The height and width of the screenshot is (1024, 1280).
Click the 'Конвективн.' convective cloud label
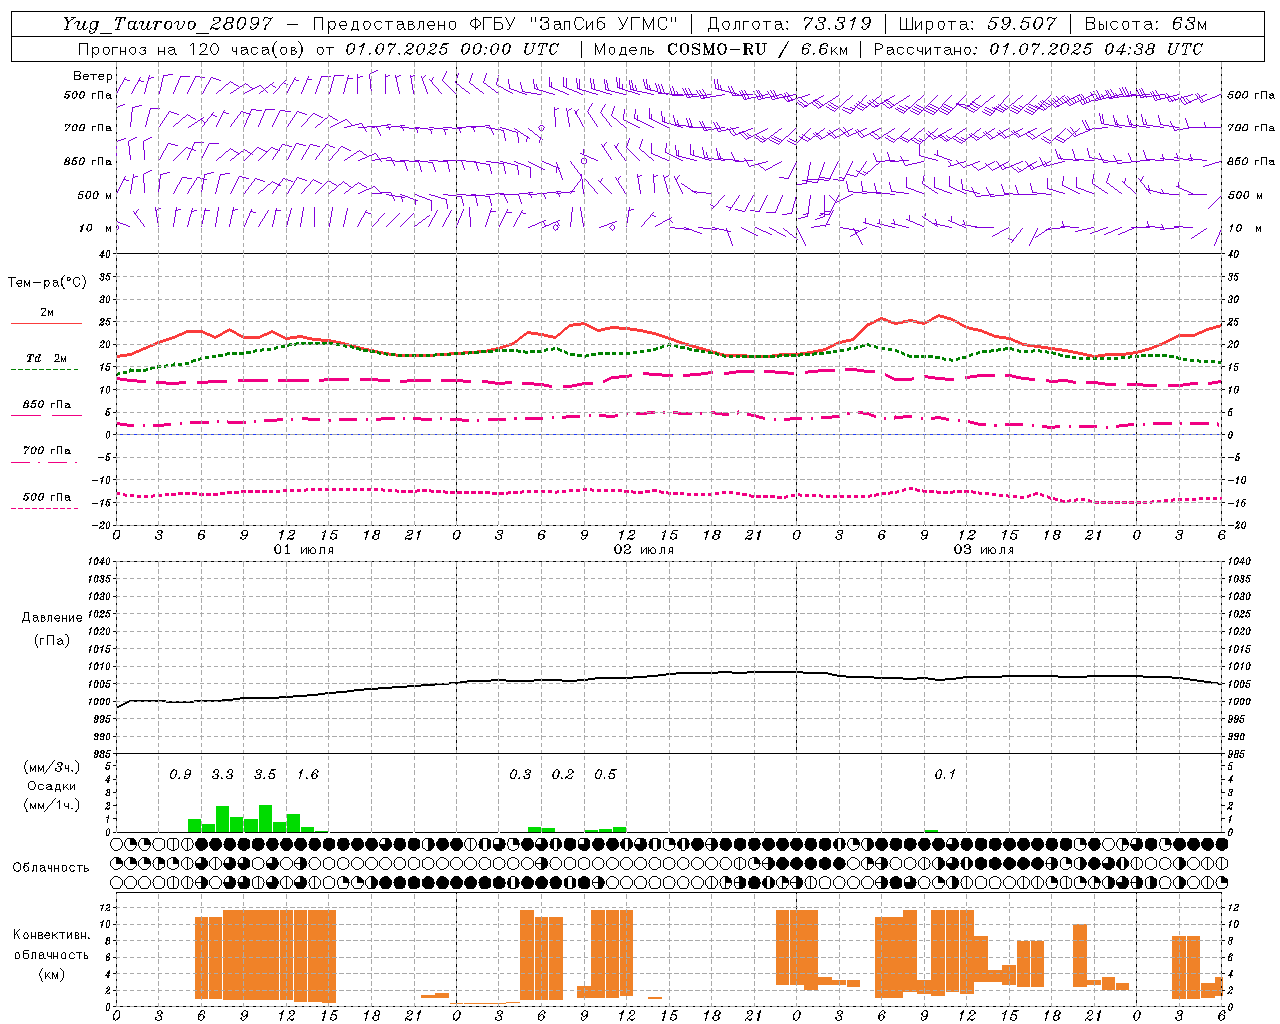[x=51, y=935]
